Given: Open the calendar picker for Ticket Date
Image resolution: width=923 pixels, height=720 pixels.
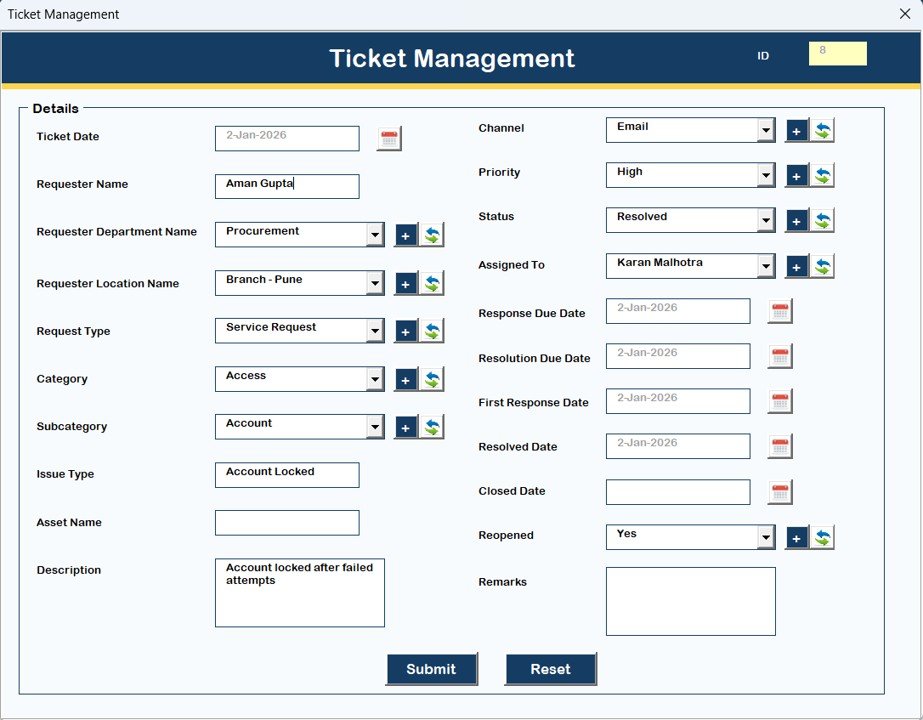Looking at the screenshot, I should pos(389,137).
